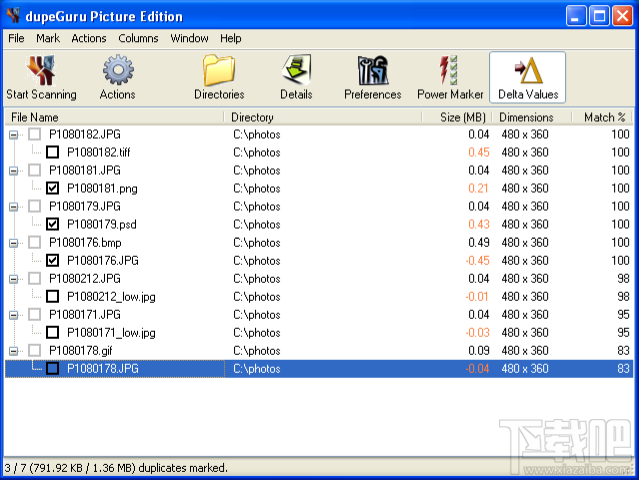Click the 0.21 size value of P1080181.png

(478, 188)
